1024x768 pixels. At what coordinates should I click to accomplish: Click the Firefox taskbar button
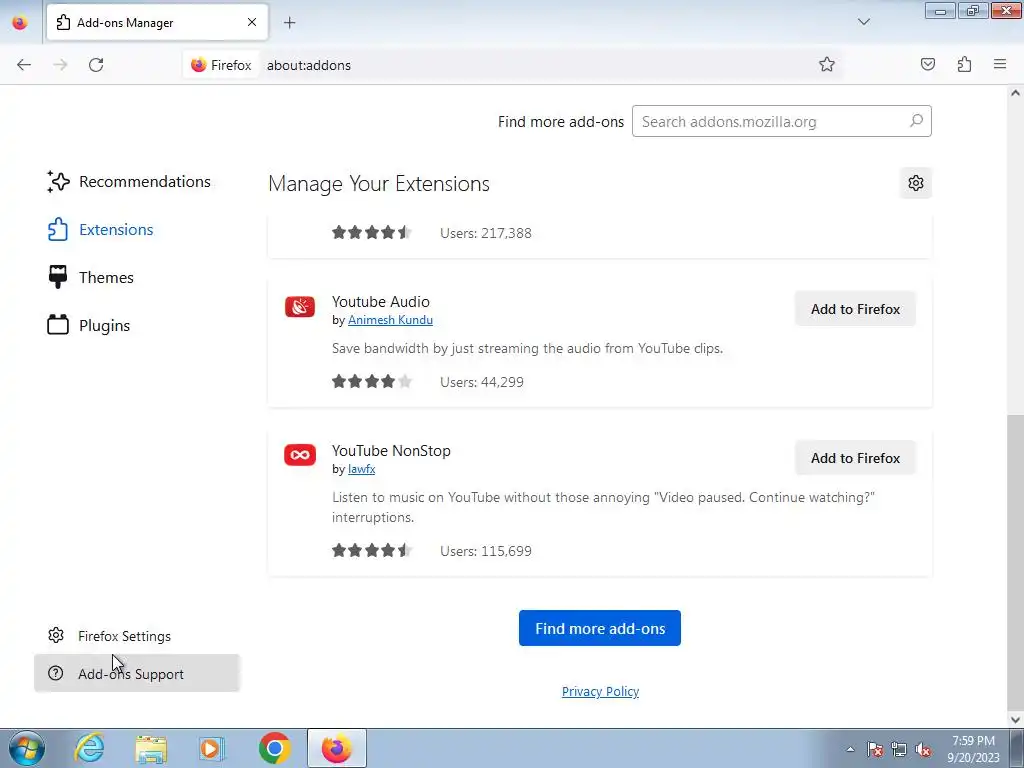click(336, 748)
